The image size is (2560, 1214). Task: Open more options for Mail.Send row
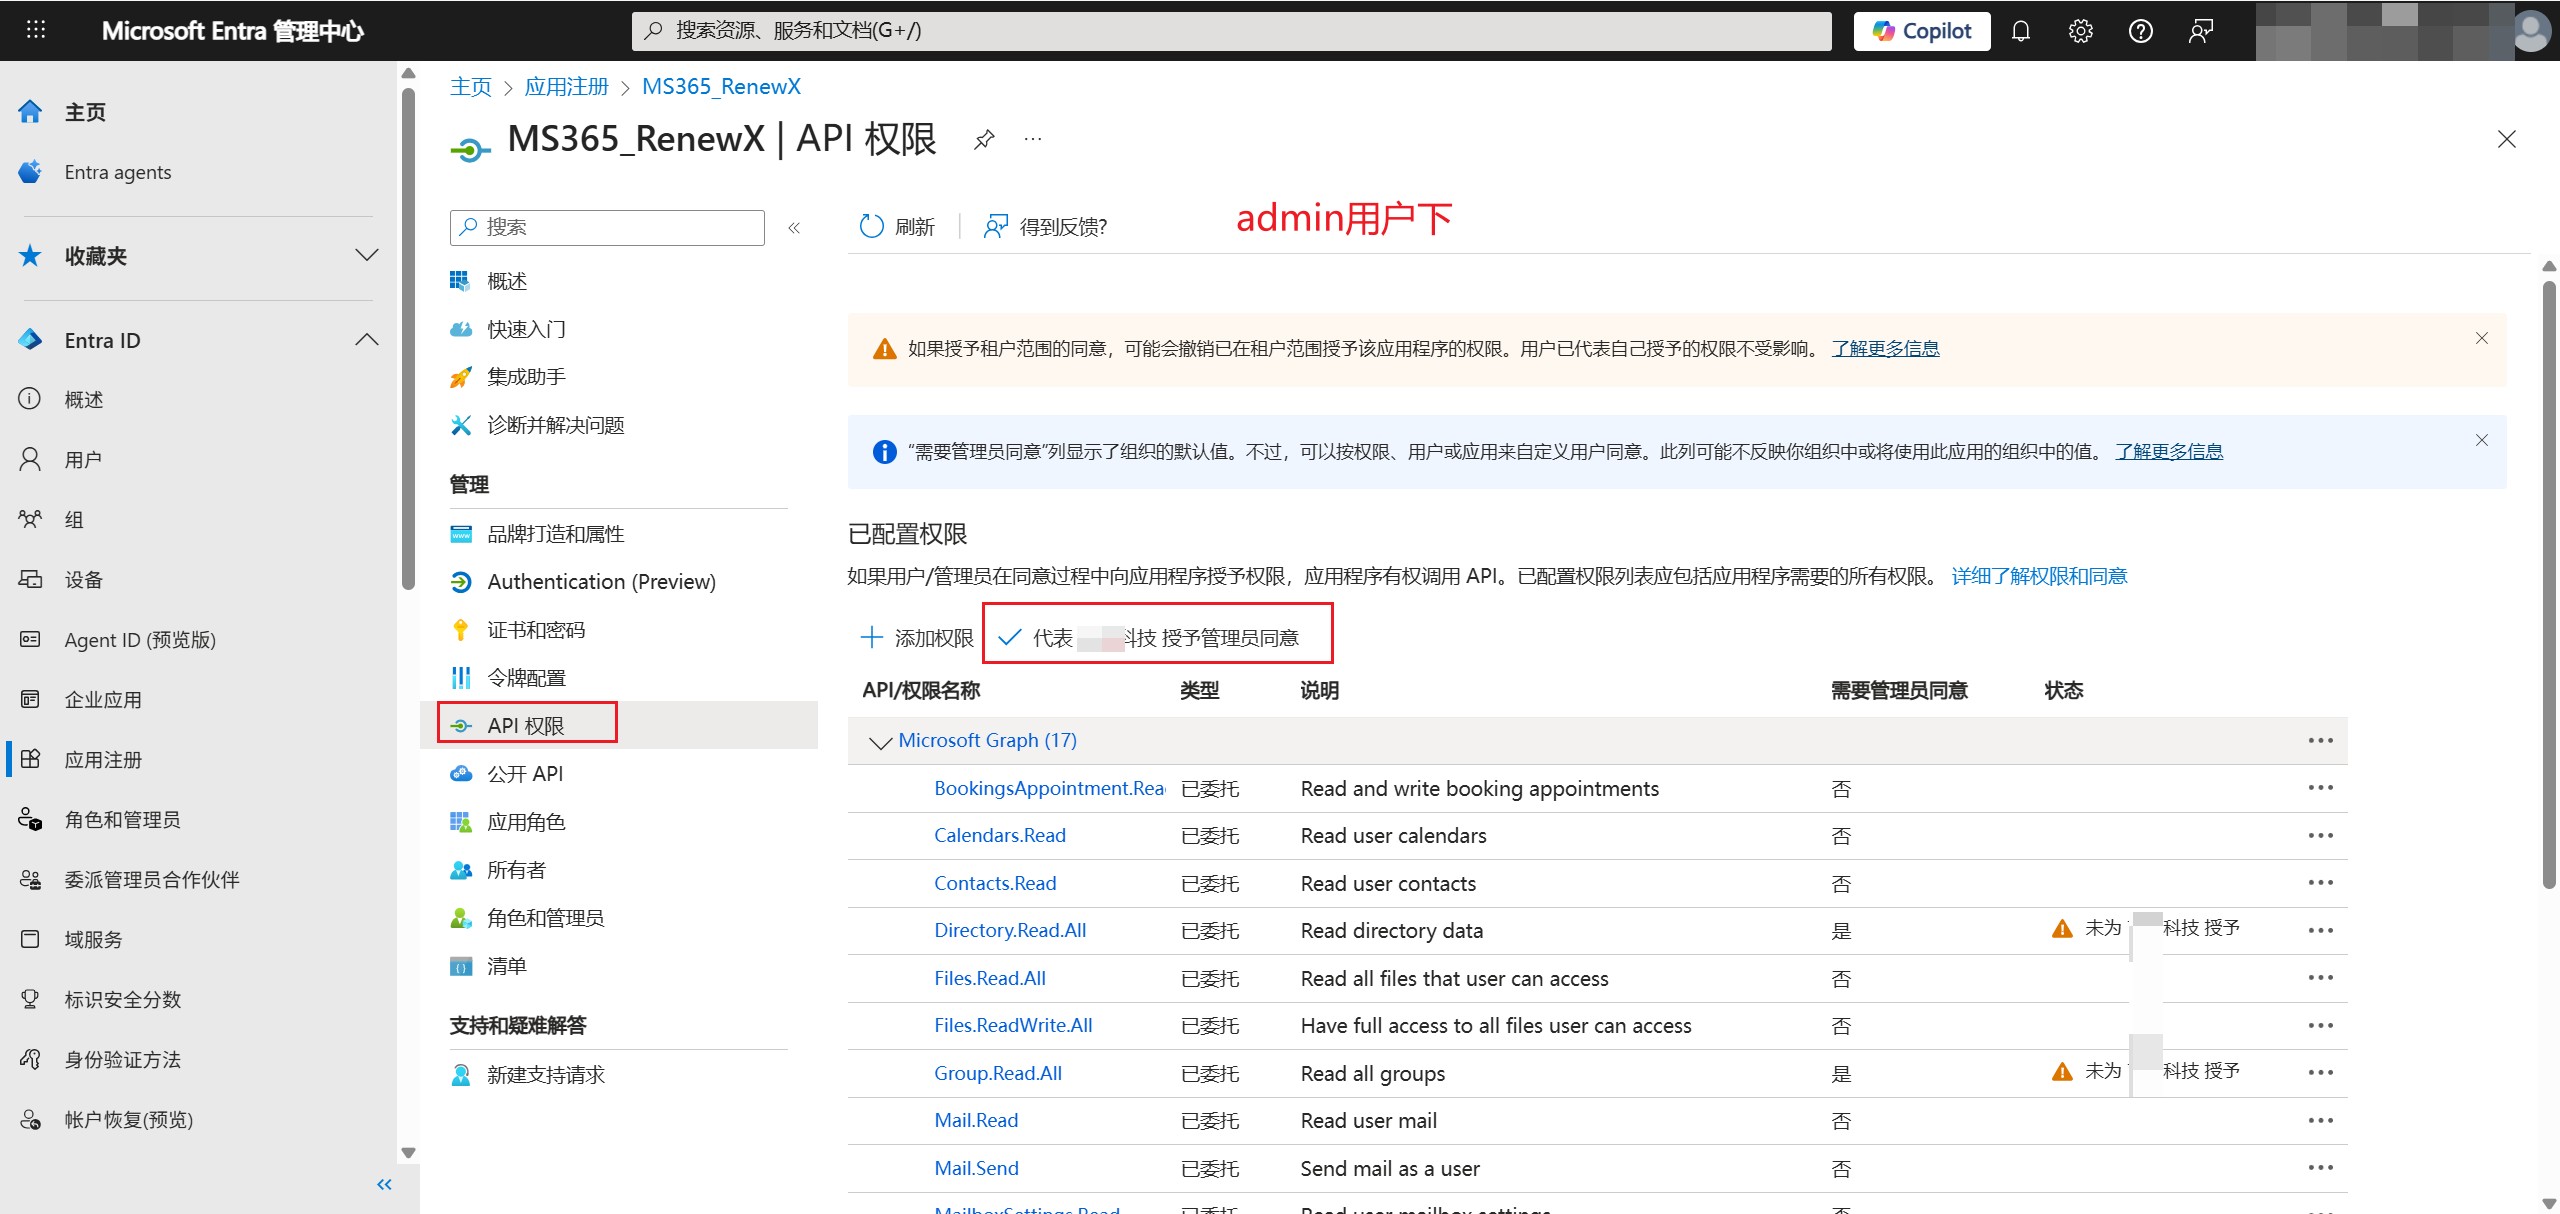[x=2320, y=1168]
